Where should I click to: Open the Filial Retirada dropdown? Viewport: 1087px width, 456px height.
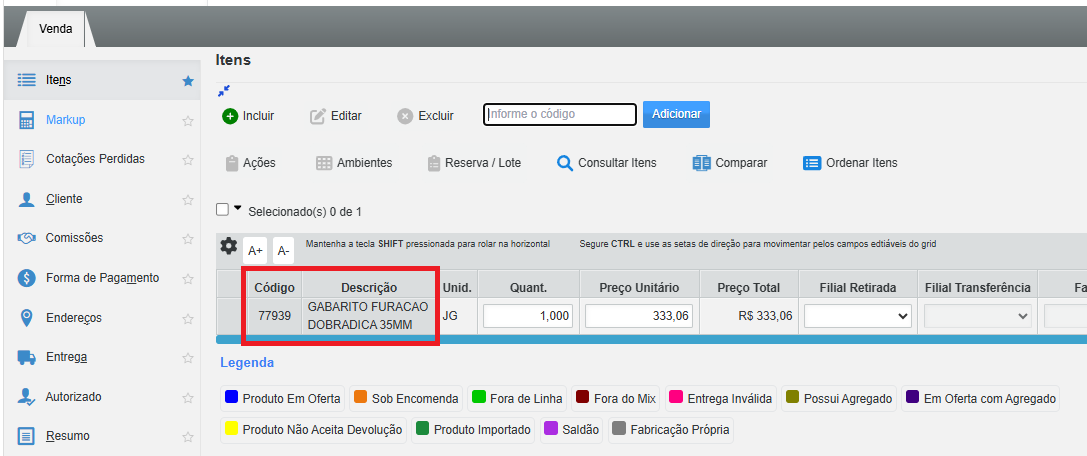[x=859, y=316]
